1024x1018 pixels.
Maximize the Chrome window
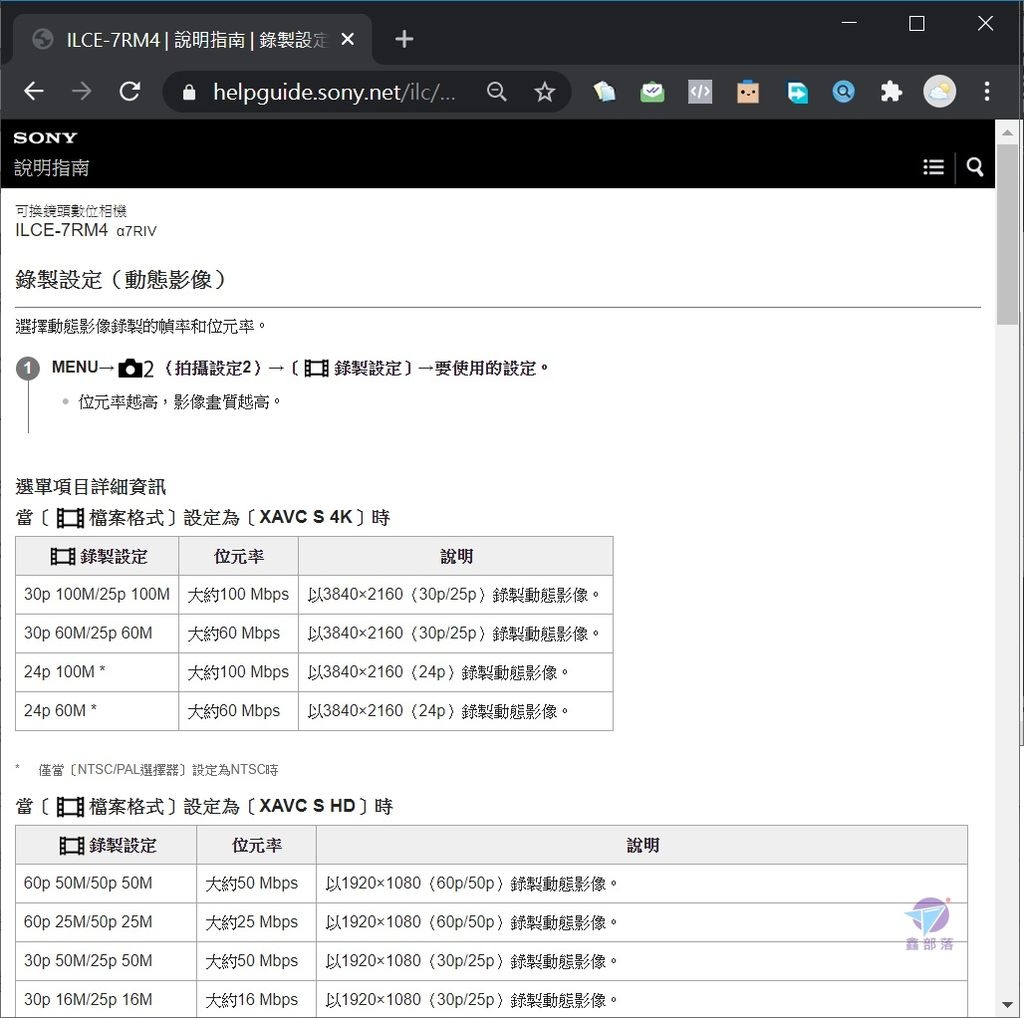click(917, 24)
